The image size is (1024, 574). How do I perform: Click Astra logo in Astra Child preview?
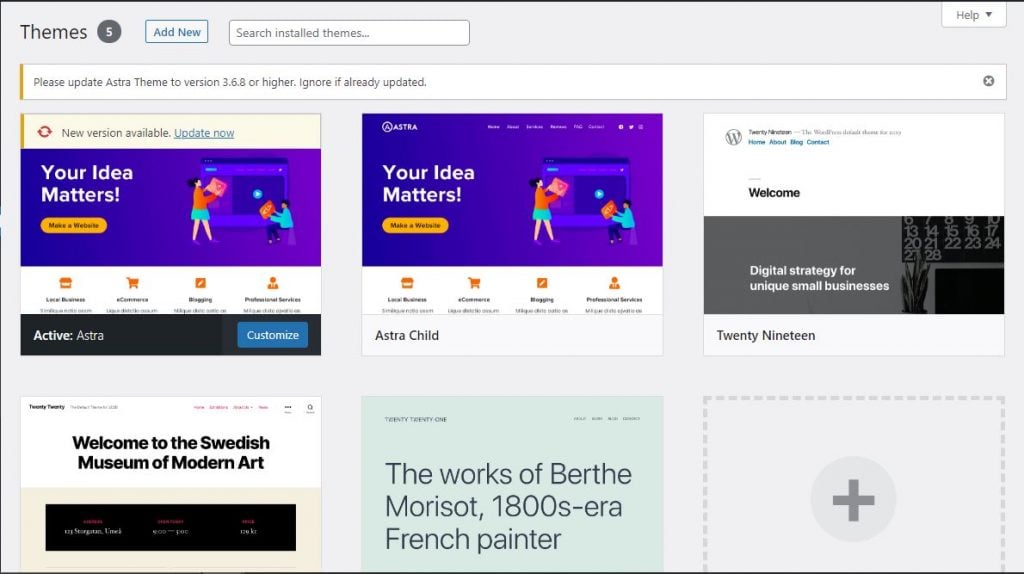click(x=400, y=127)
